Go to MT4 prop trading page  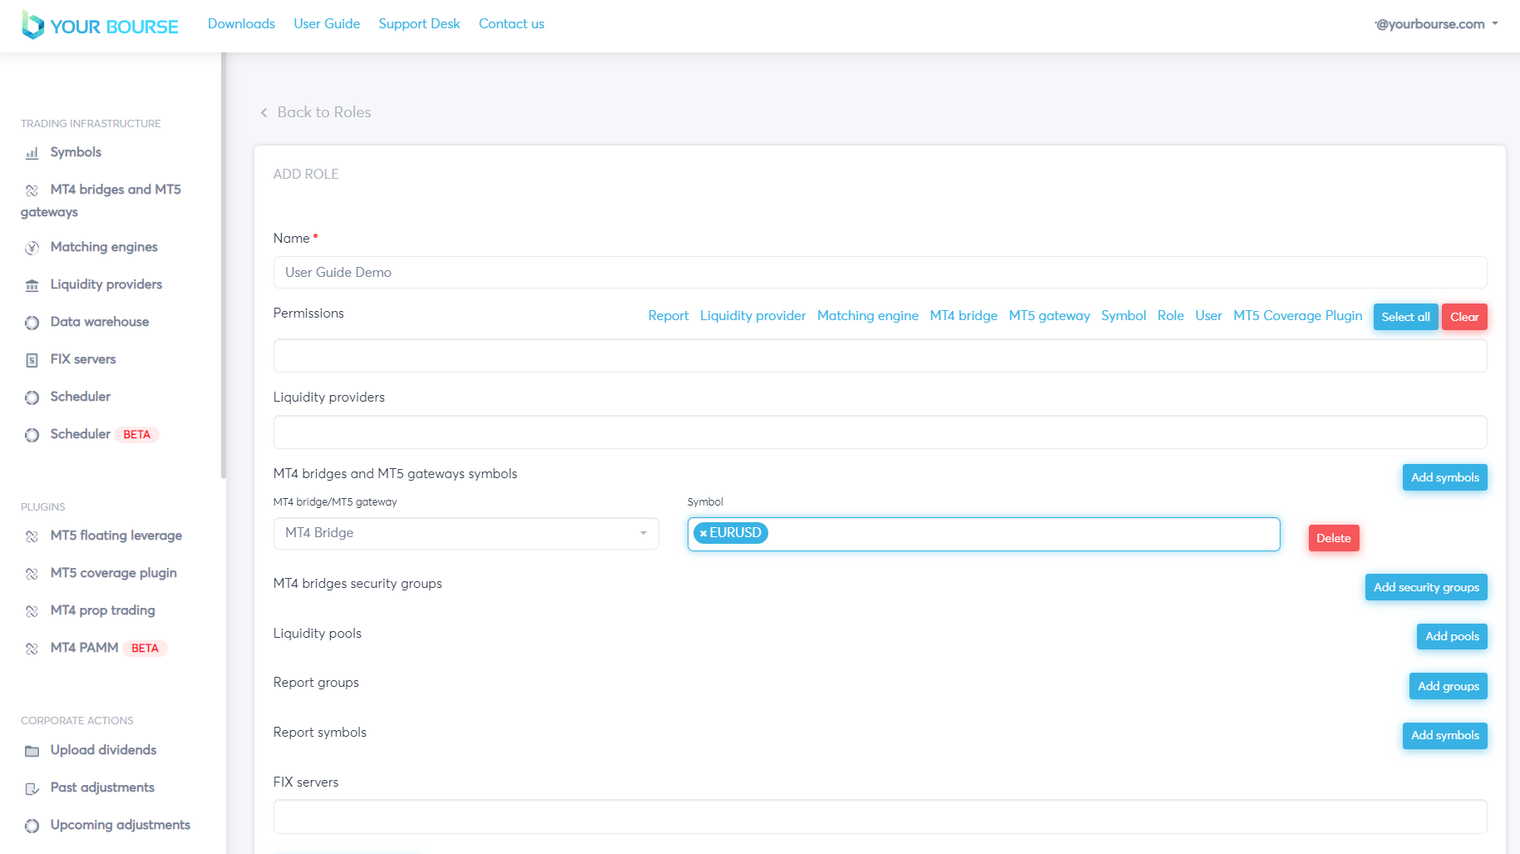103,610
